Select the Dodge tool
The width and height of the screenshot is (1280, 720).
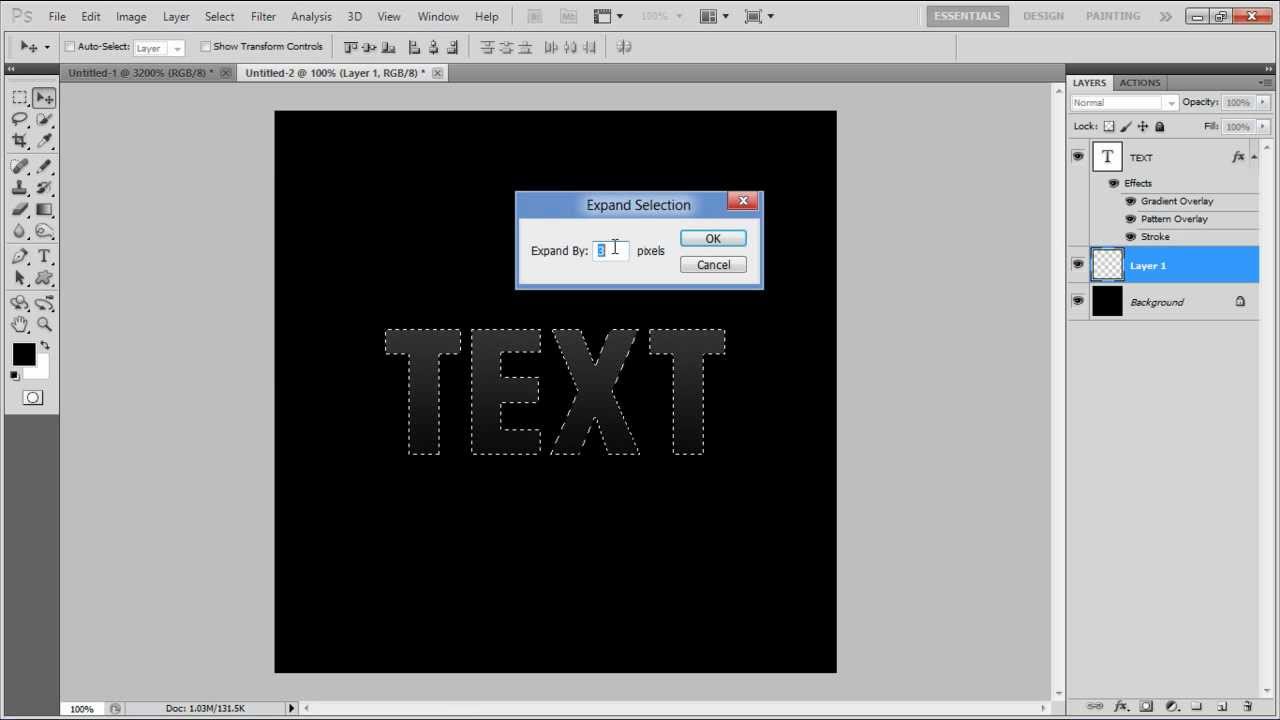point(44,232)
